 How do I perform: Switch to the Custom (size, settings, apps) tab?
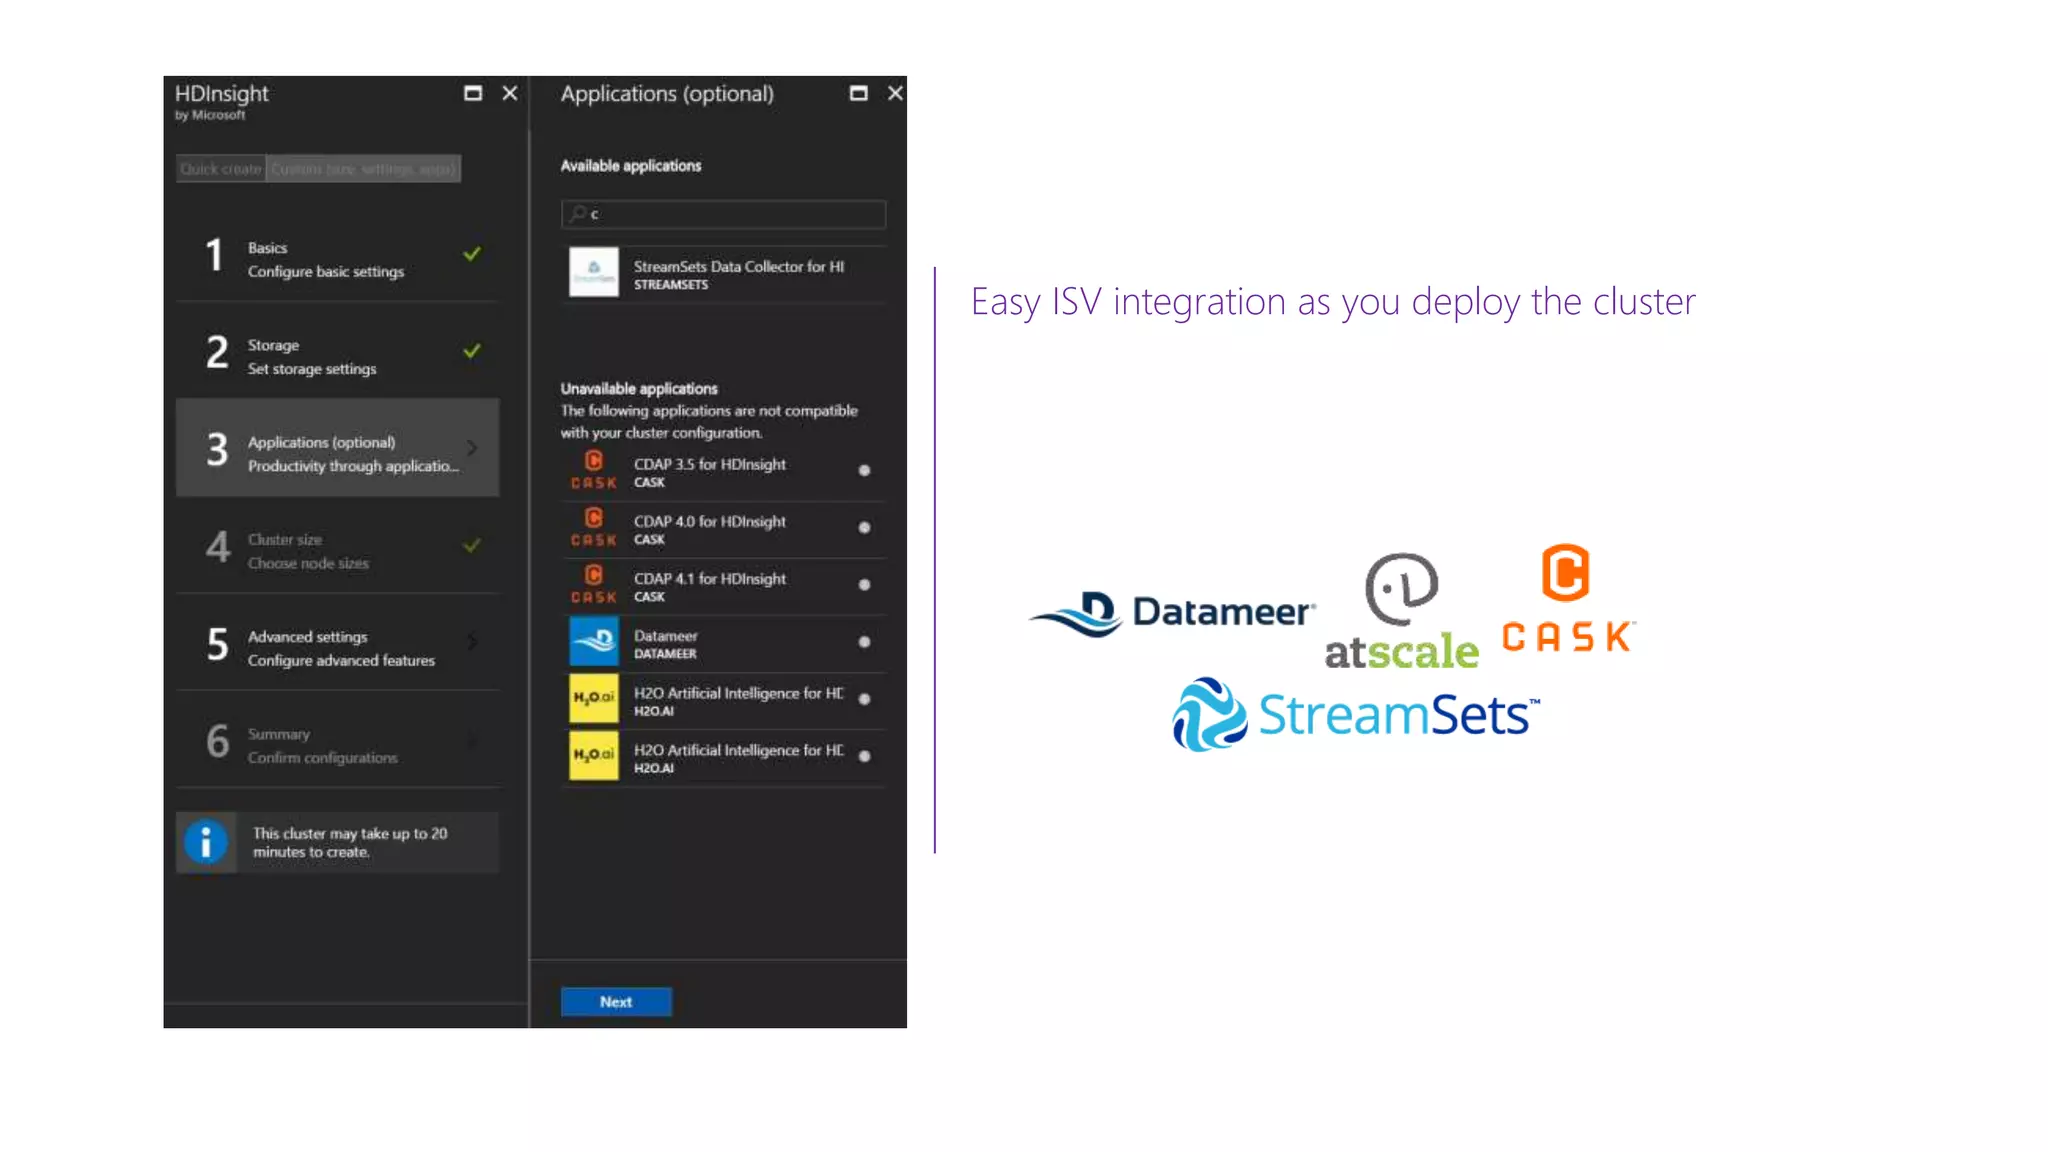363,169
